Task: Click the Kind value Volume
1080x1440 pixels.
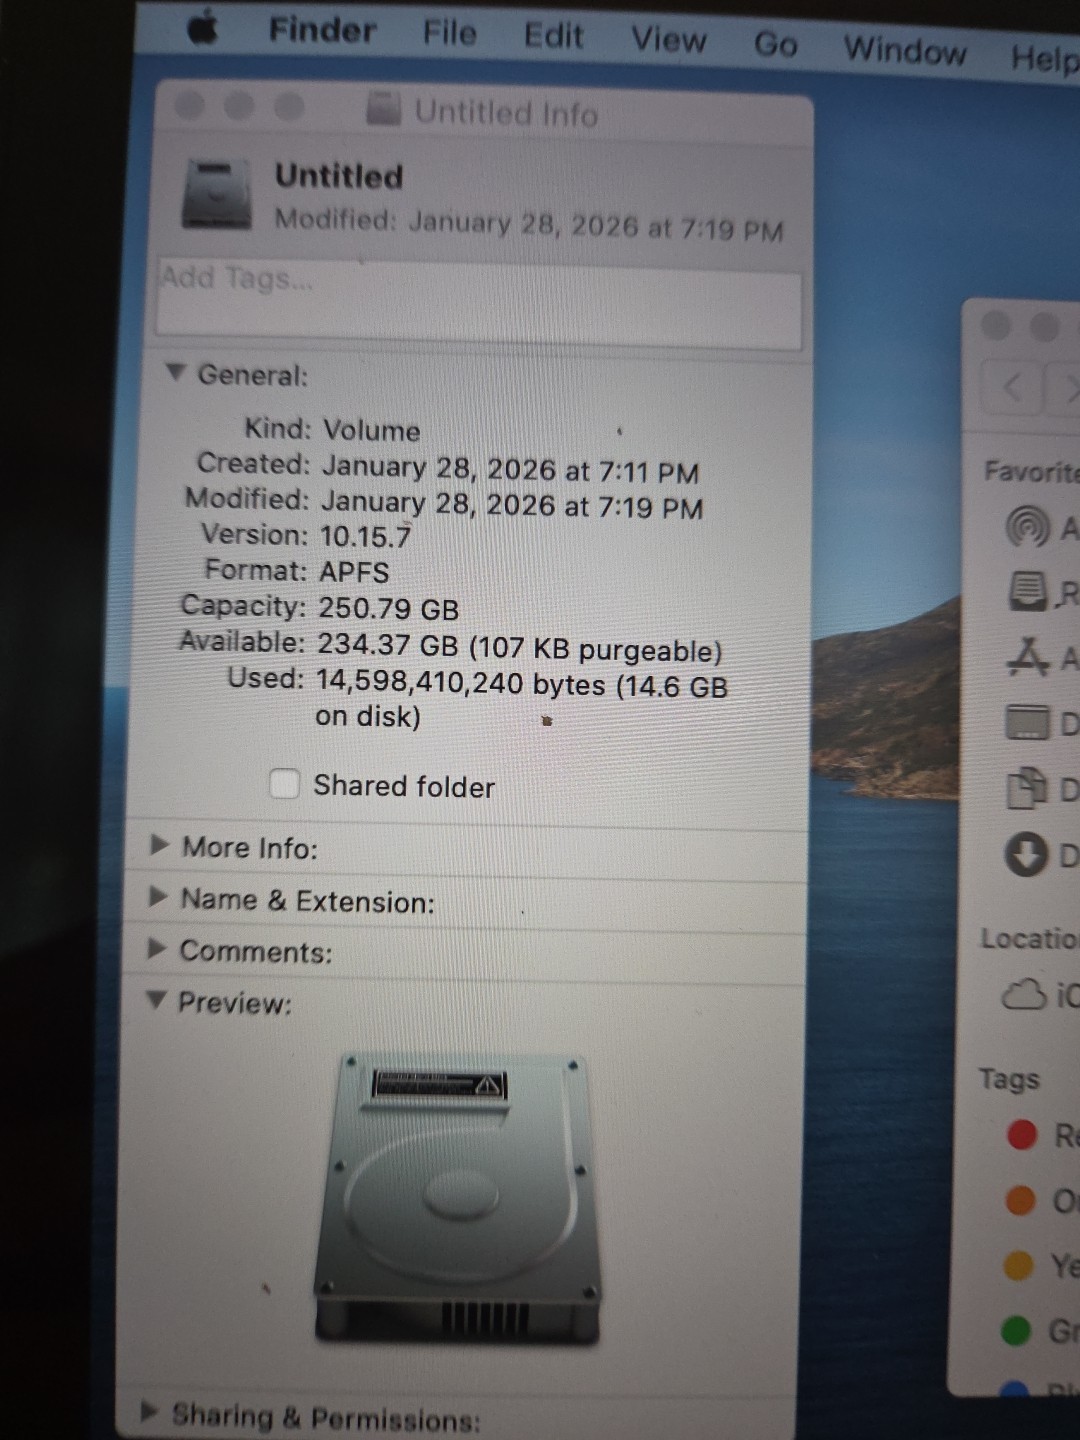Action: pyautogui.click(x=371, y=430)
